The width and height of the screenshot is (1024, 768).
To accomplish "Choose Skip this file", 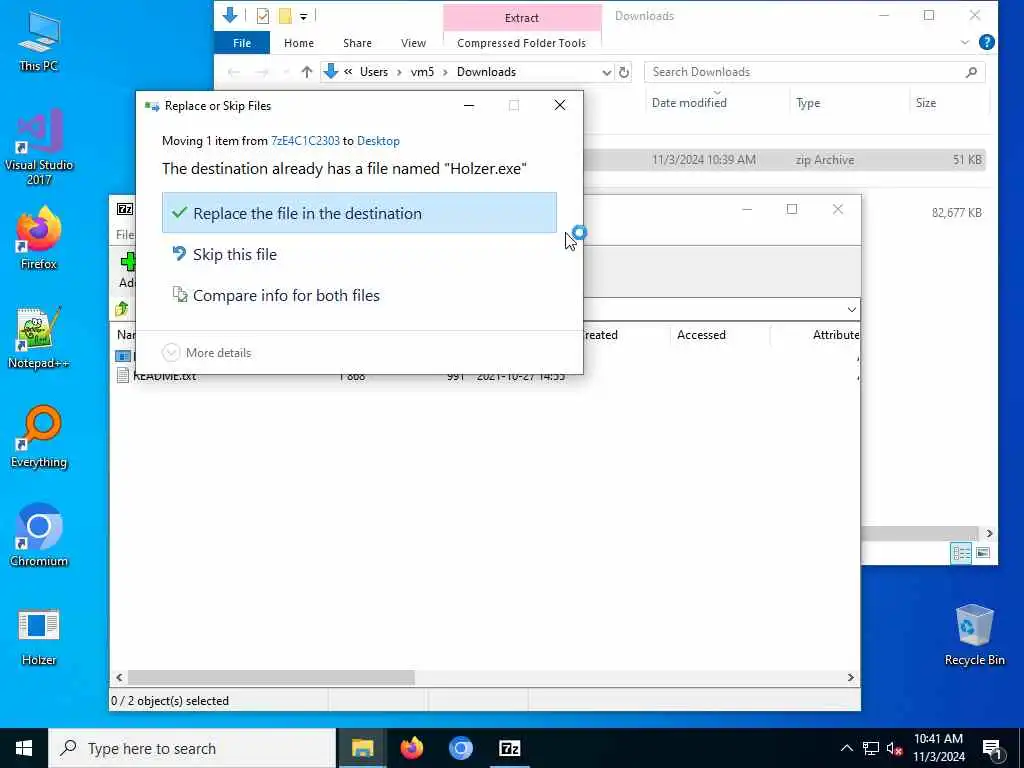I will click(x=359, y=254).
